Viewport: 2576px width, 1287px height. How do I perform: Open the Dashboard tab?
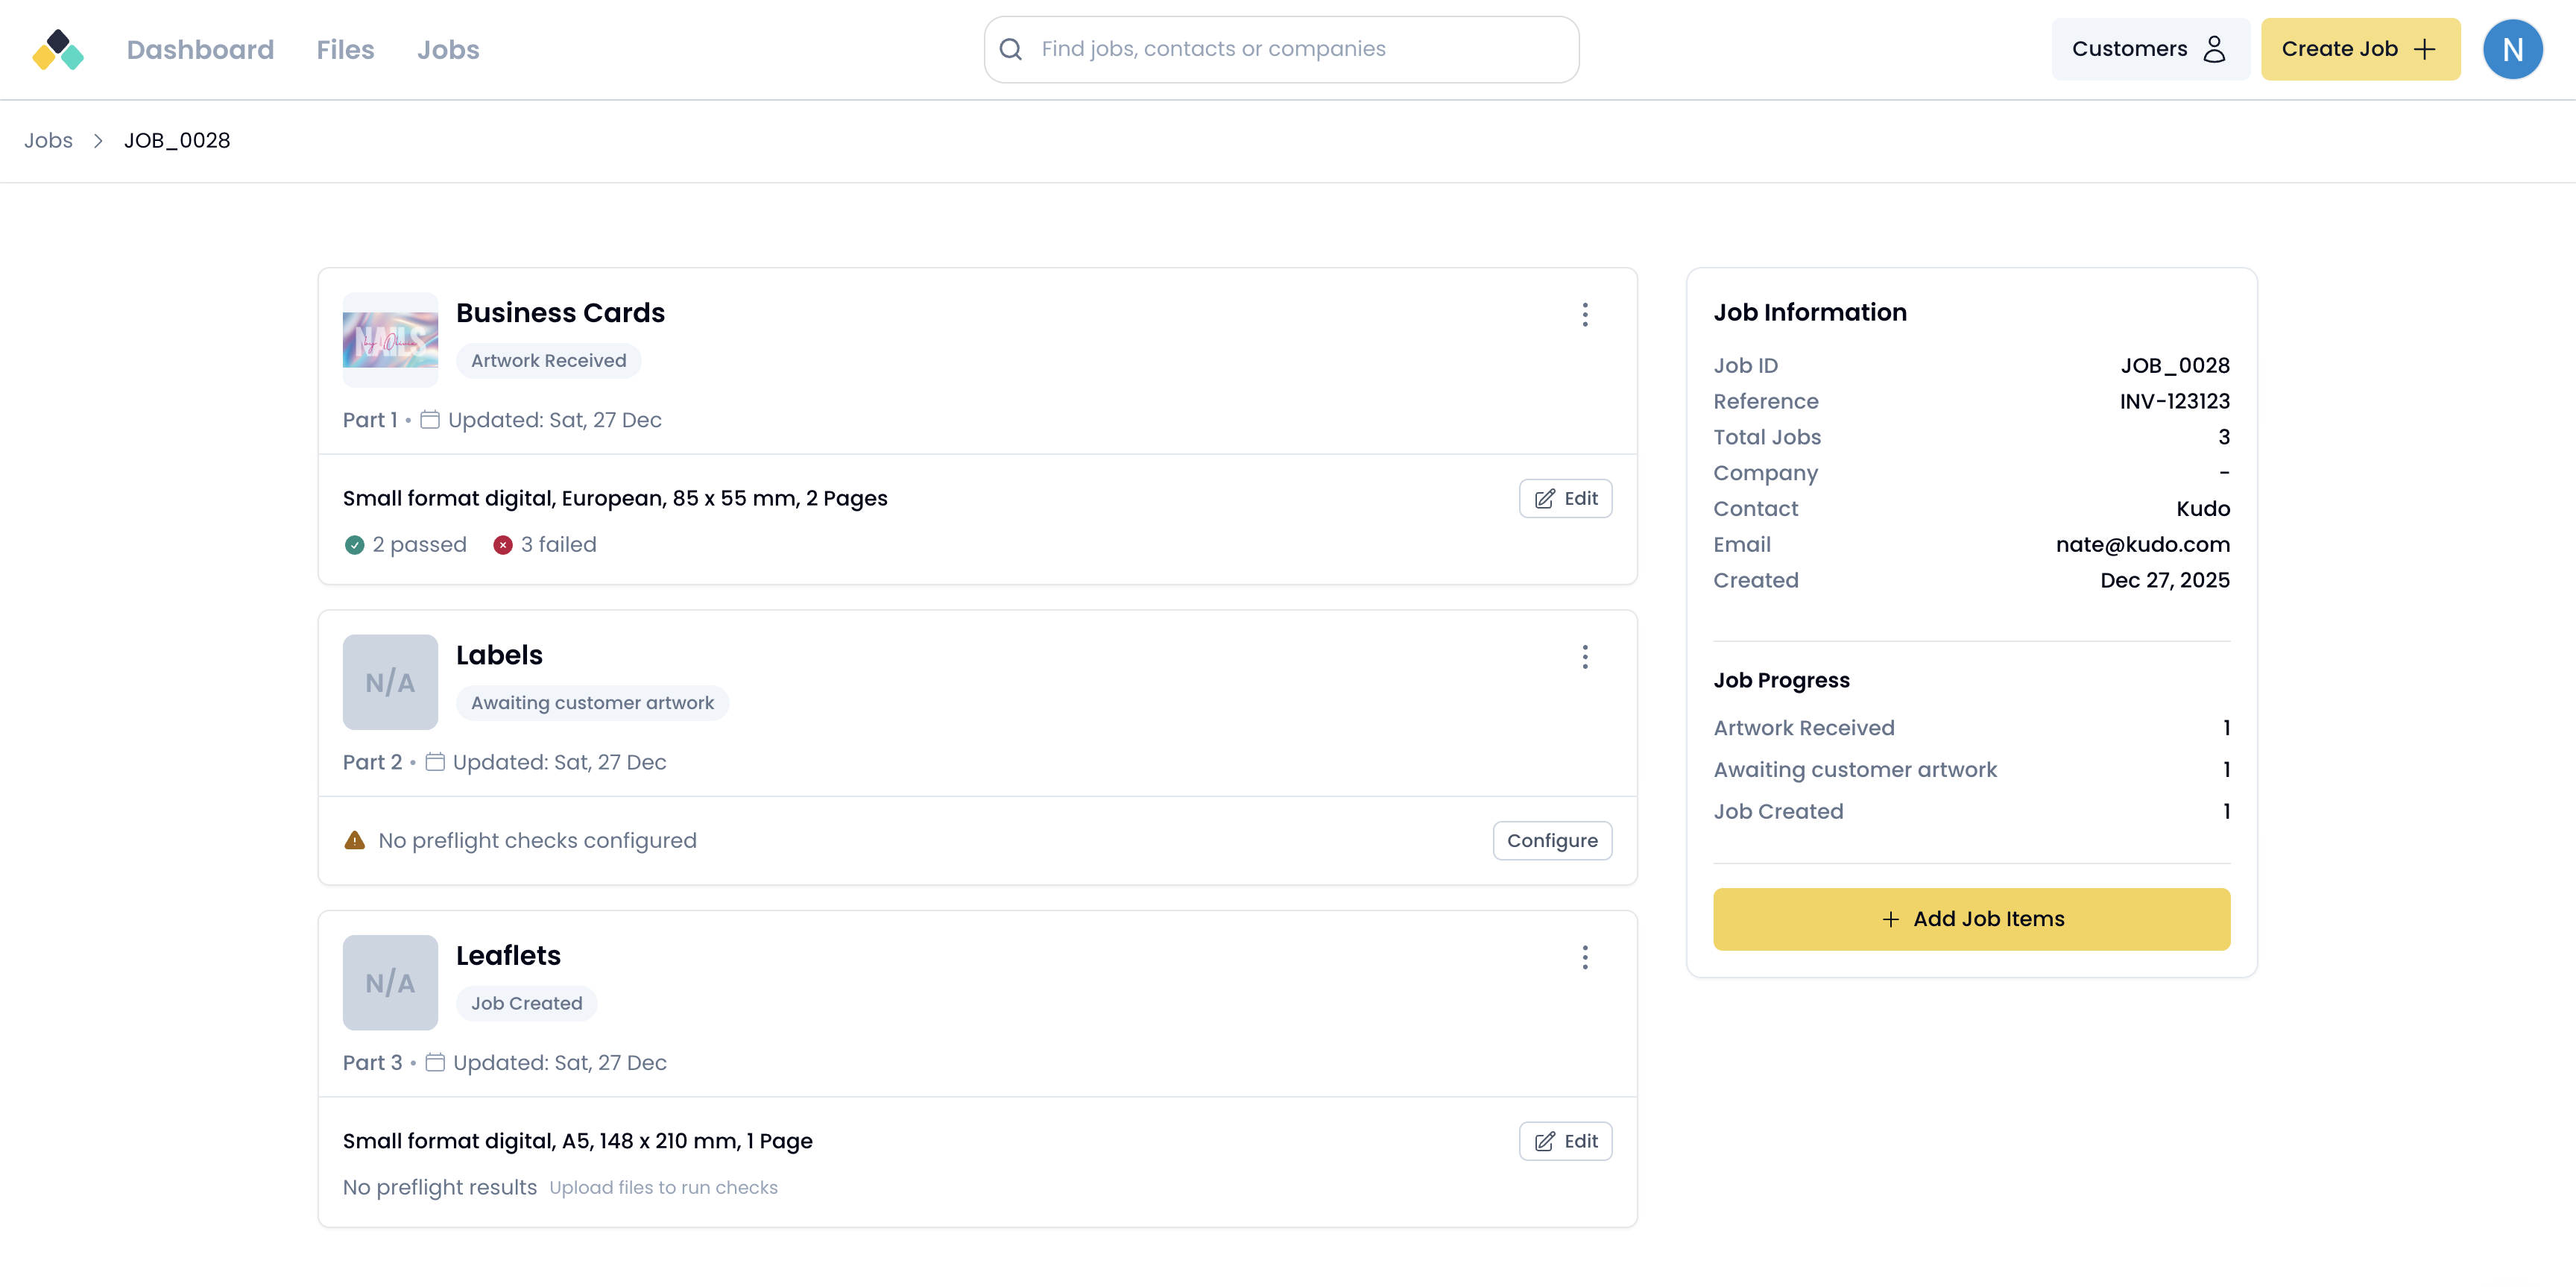200,50
